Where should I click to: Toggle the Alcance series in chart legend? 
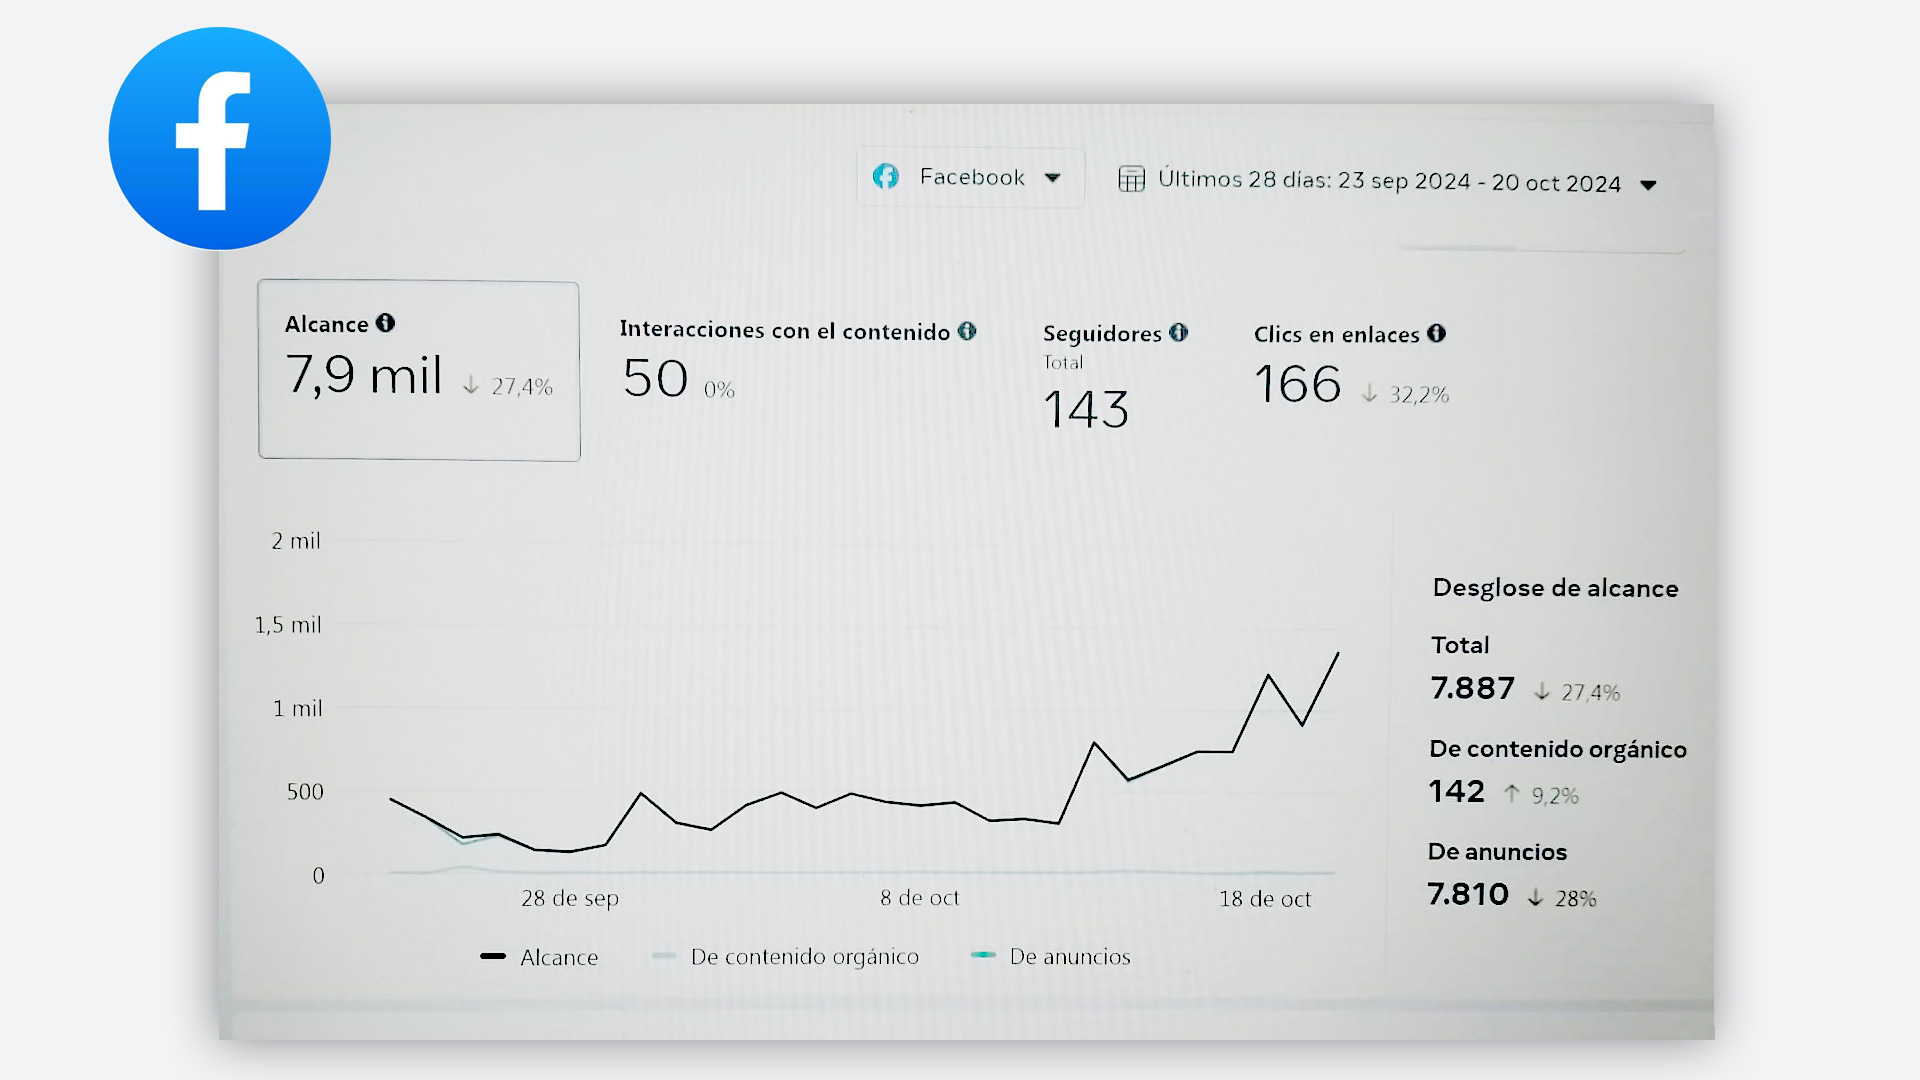pyautogui.click(x=558, y=957)
